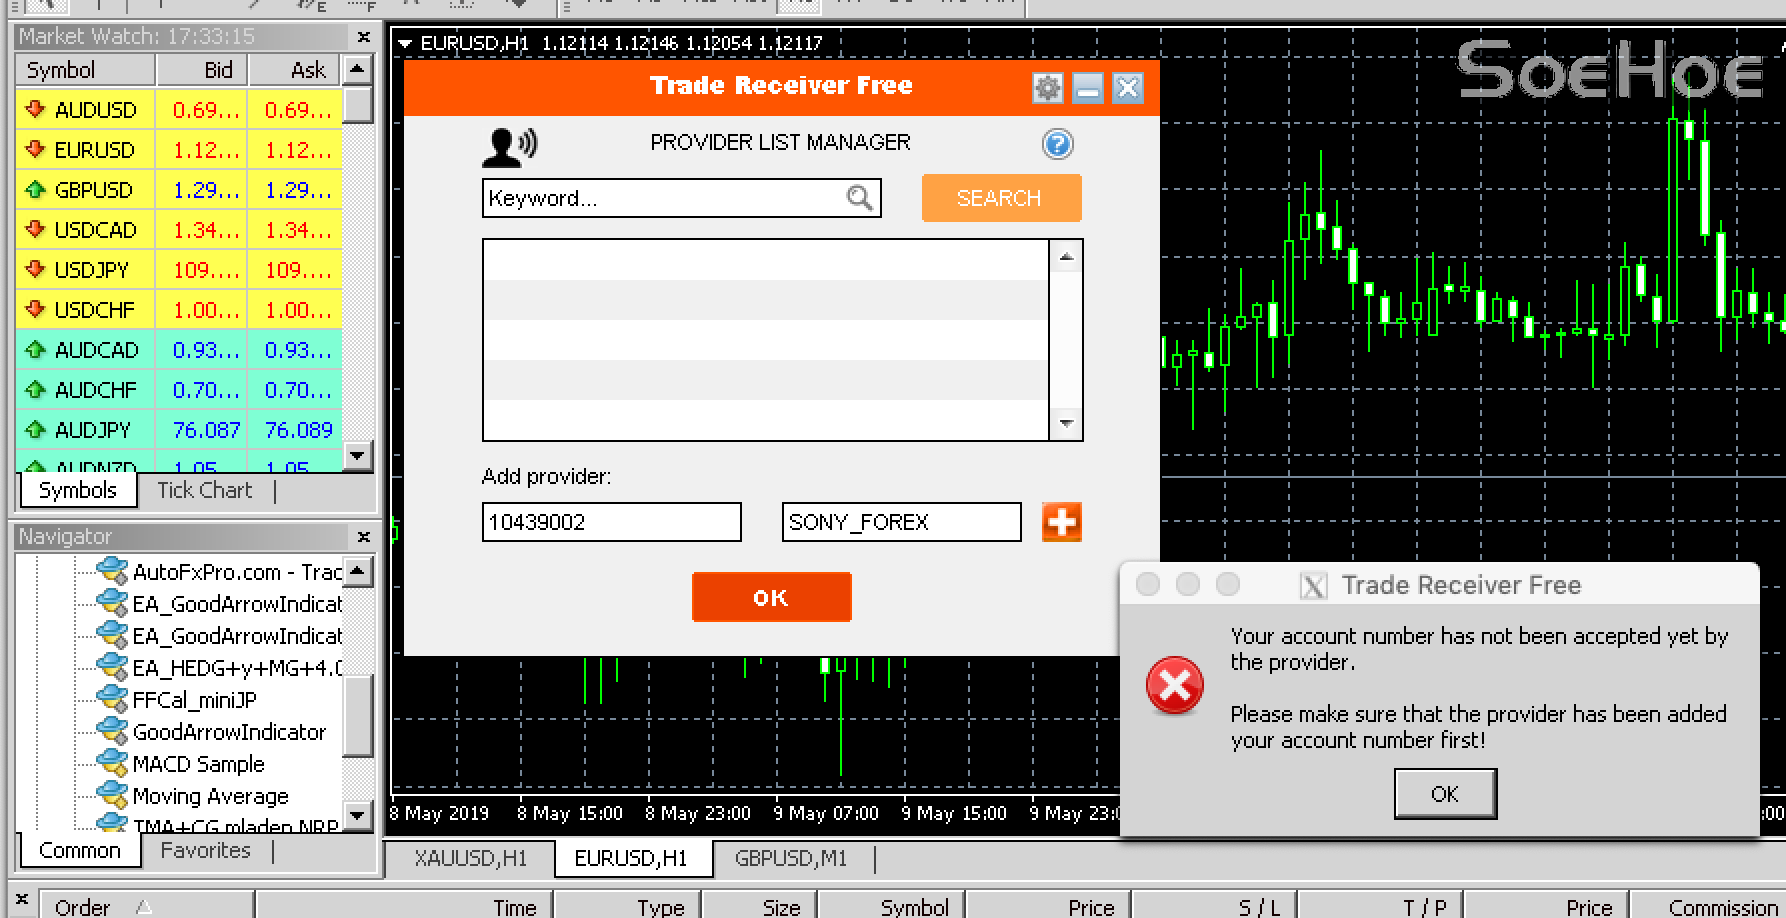
Task: Switch to the Tick Chart tab
Action: 204,490
